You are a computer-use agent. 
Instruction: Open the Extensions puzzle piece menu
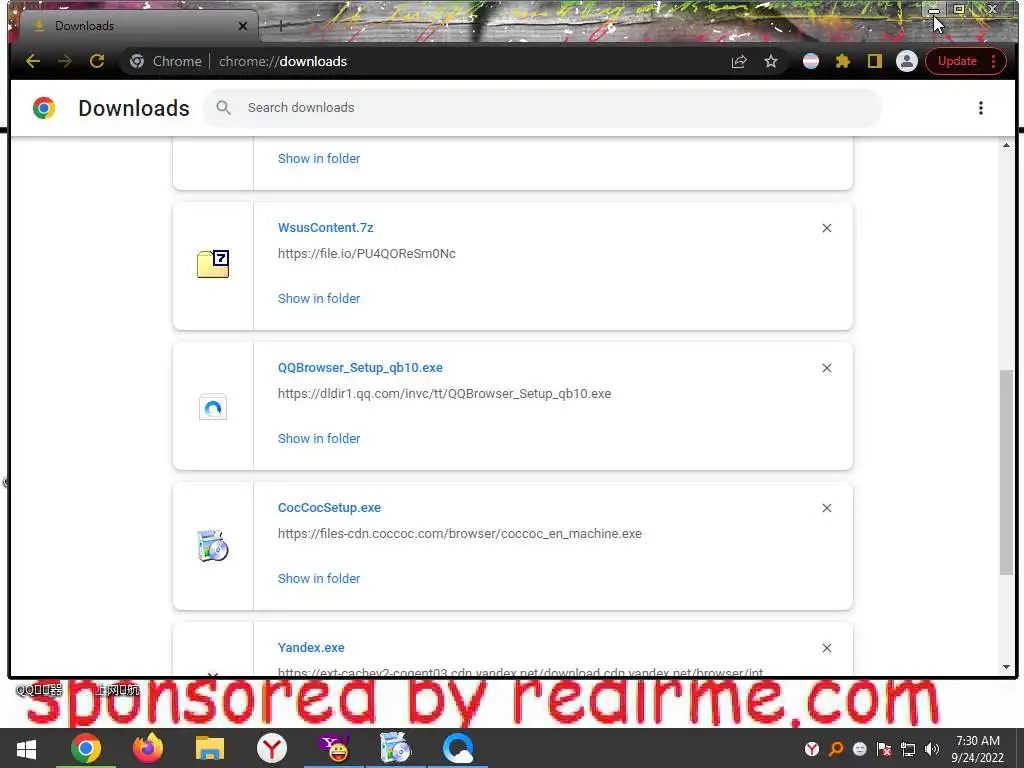[842, 61]
